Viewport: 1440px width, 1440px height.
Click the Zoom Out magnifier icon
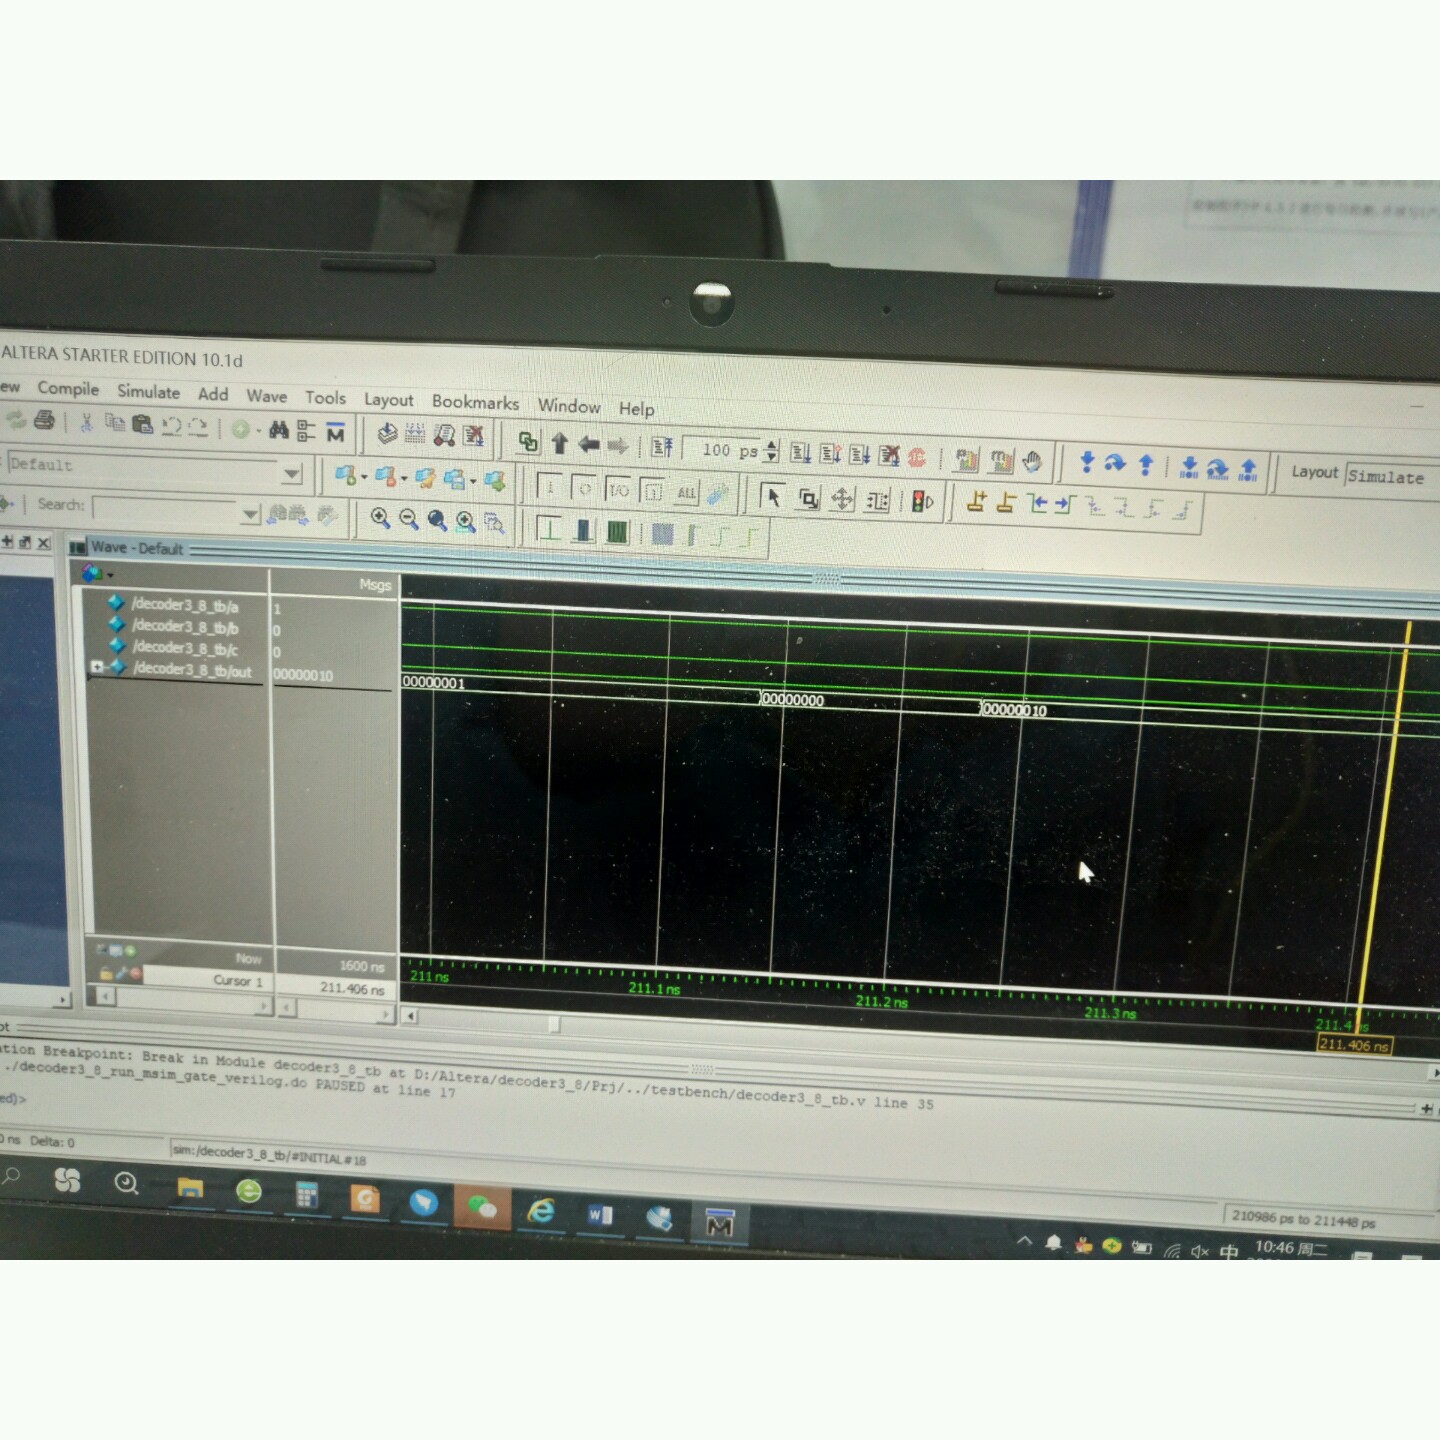pos(408,519)
